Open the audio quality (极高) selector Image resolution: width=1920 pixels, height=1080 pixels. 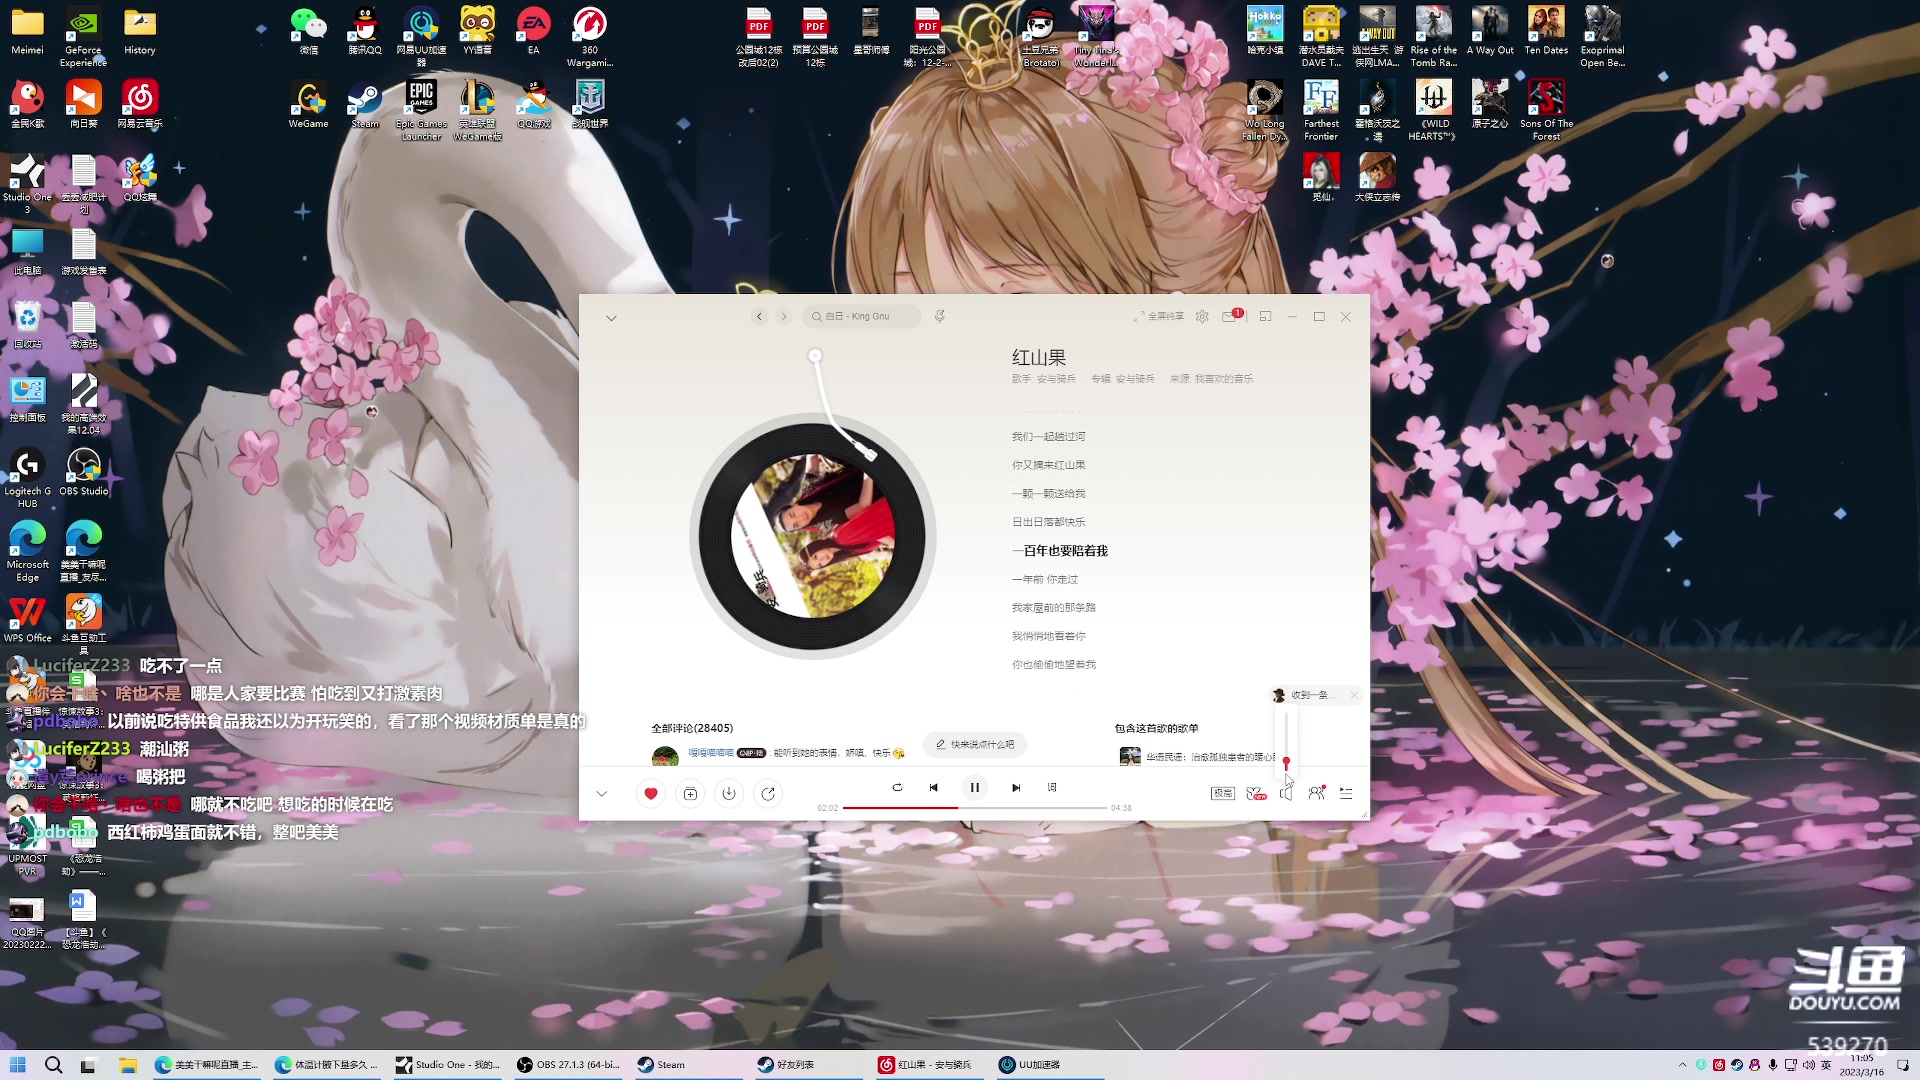pos(1223,793)
